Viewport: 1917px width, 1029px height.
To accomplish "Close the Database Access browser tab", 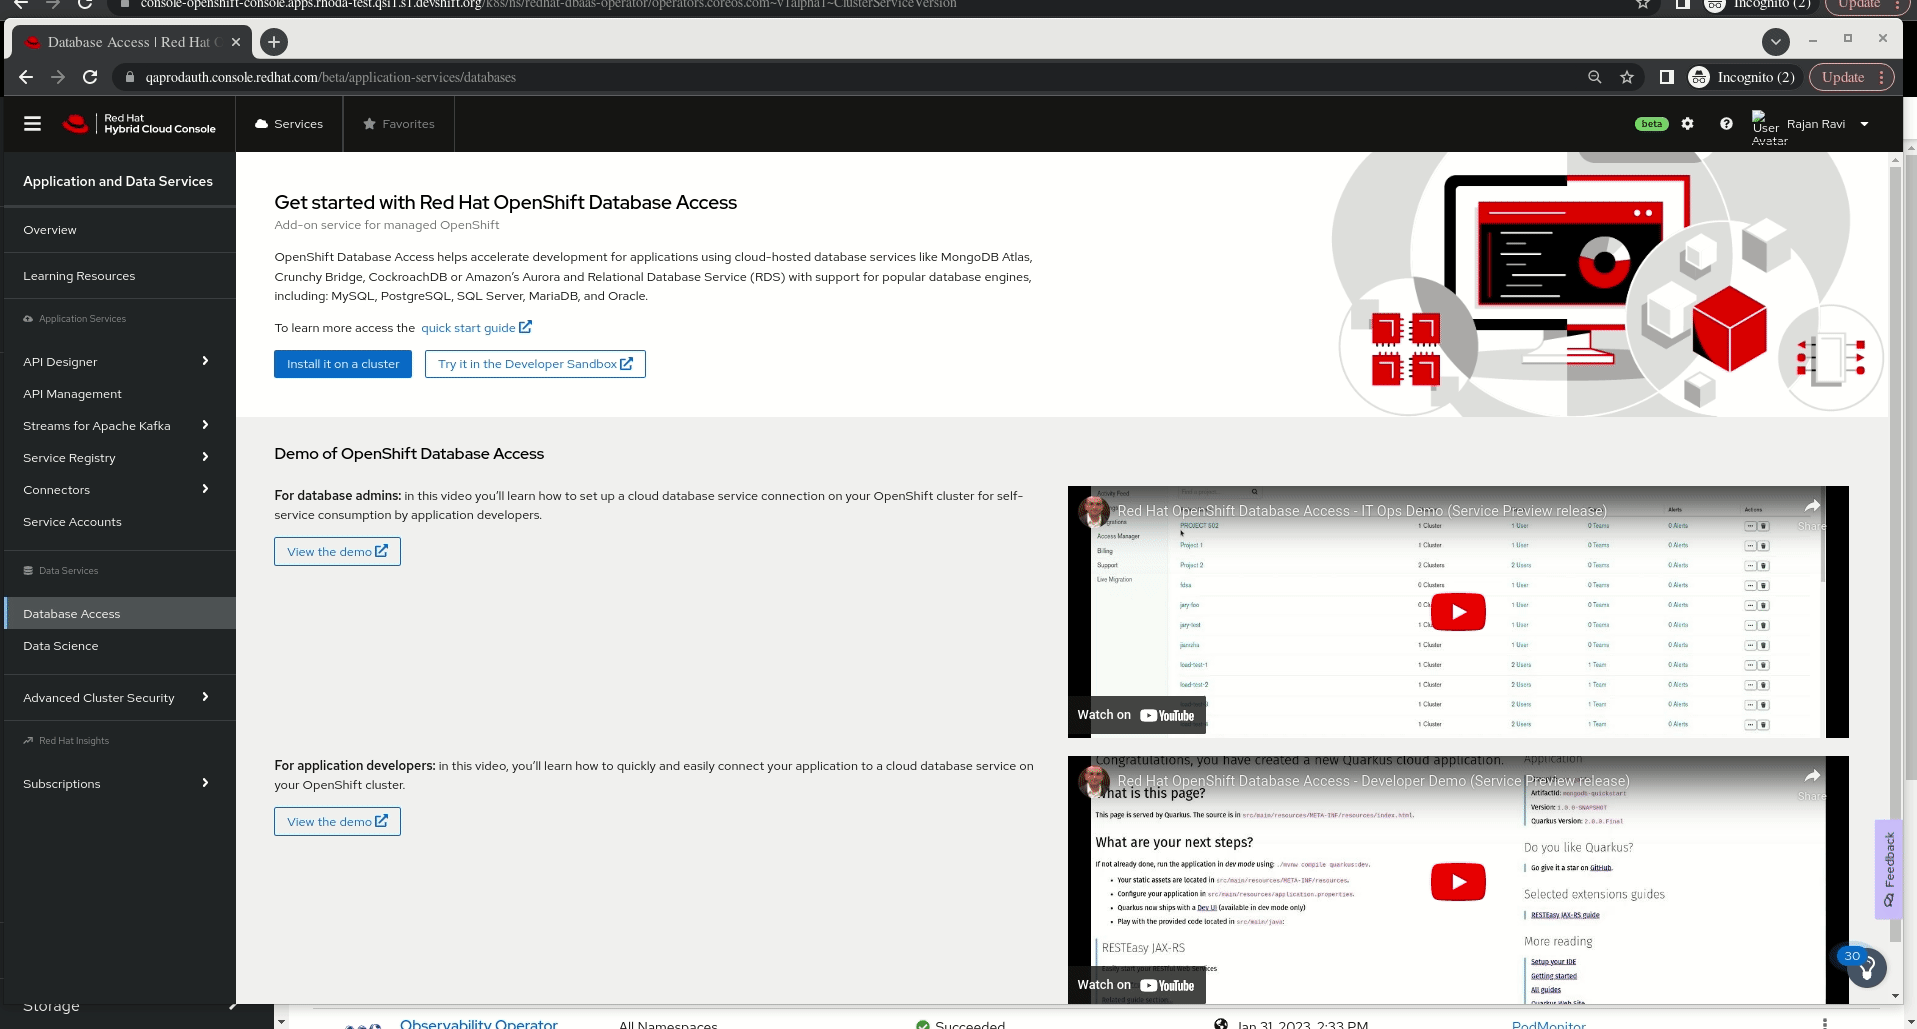I will click(236, 42).
